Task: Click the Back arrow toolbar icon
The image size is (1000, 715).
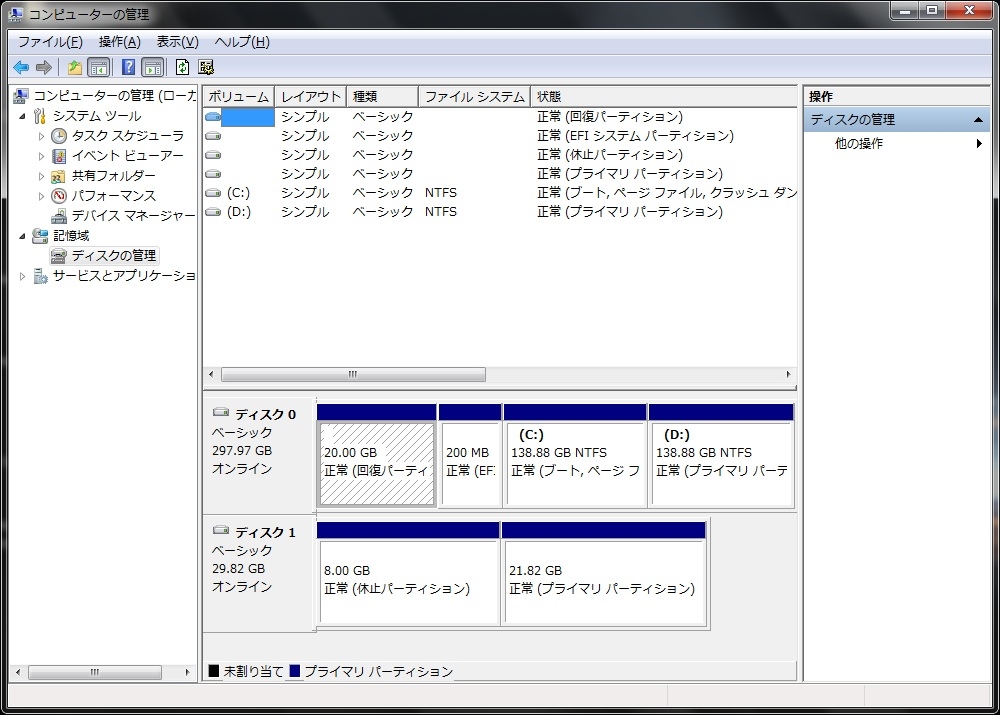Action: click(x=21, y=67)
